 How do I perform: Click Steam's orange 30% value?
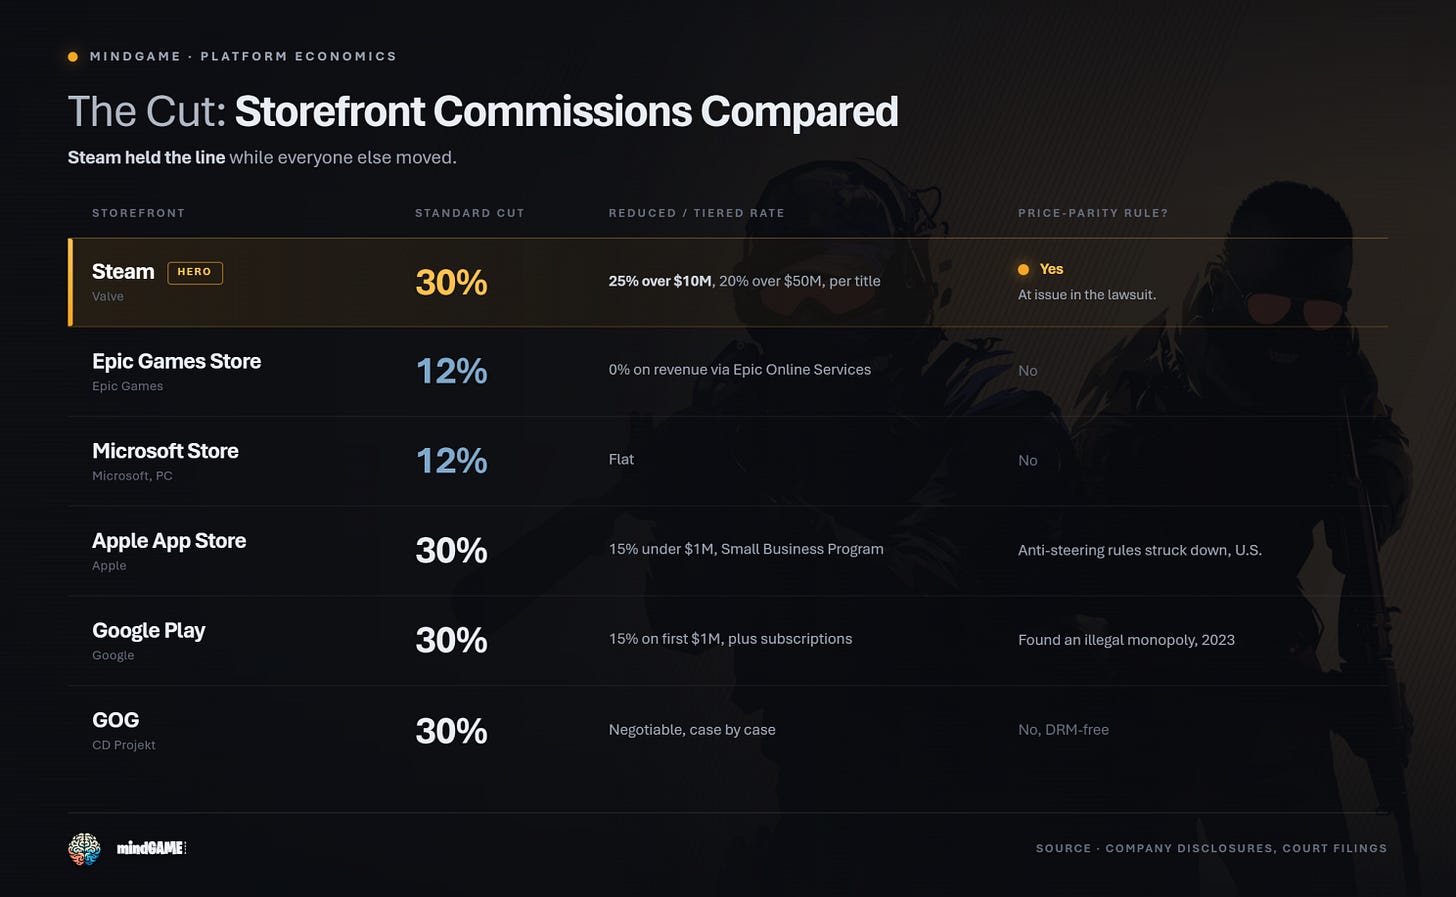451,282
